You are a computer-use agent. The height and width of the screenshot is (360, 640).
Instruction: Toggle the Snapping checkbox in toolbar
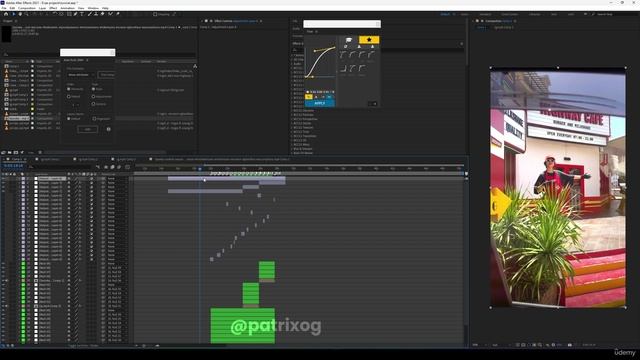pos(155,14)
